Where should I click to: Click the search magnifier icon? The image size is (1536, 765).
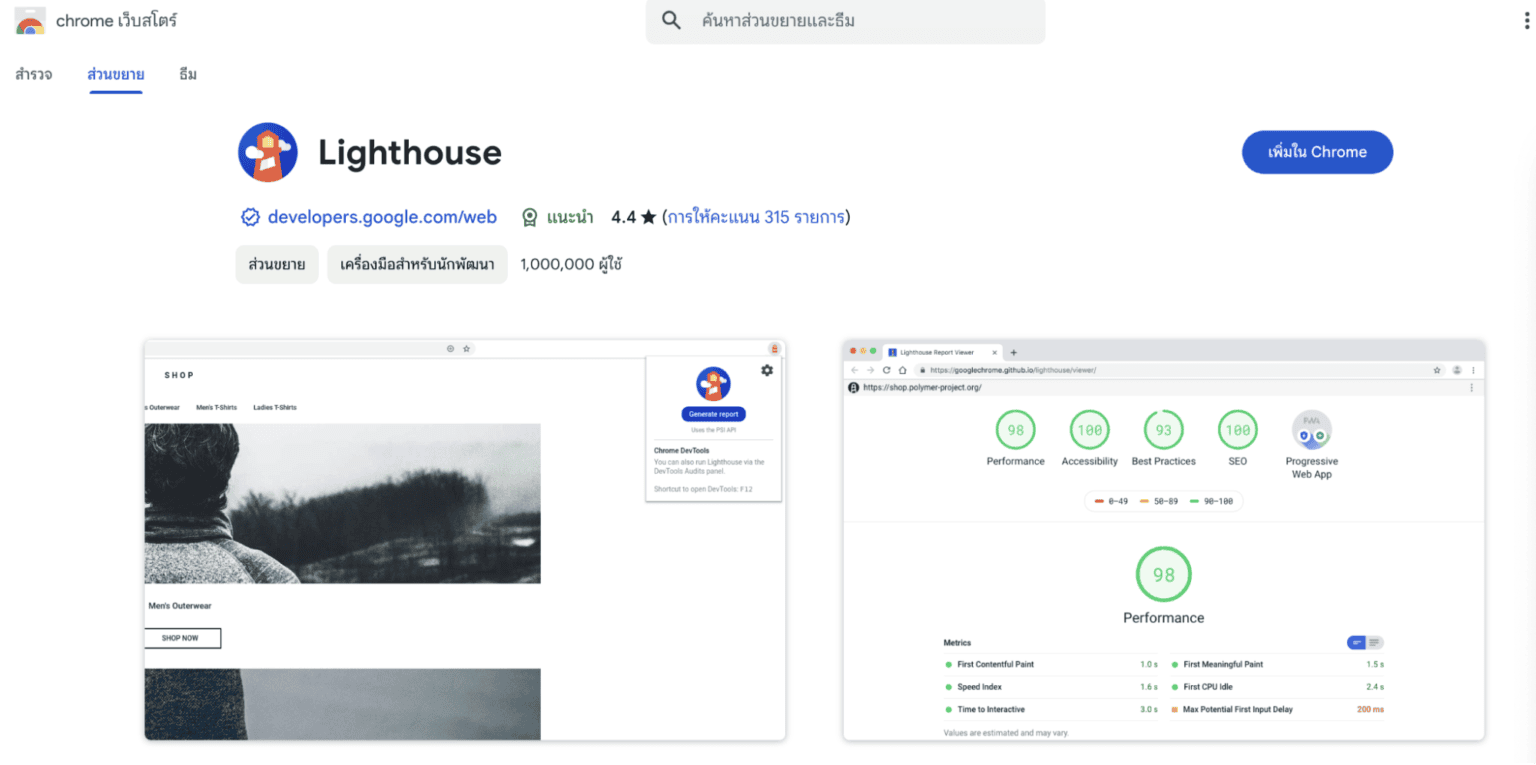point(671,21)
